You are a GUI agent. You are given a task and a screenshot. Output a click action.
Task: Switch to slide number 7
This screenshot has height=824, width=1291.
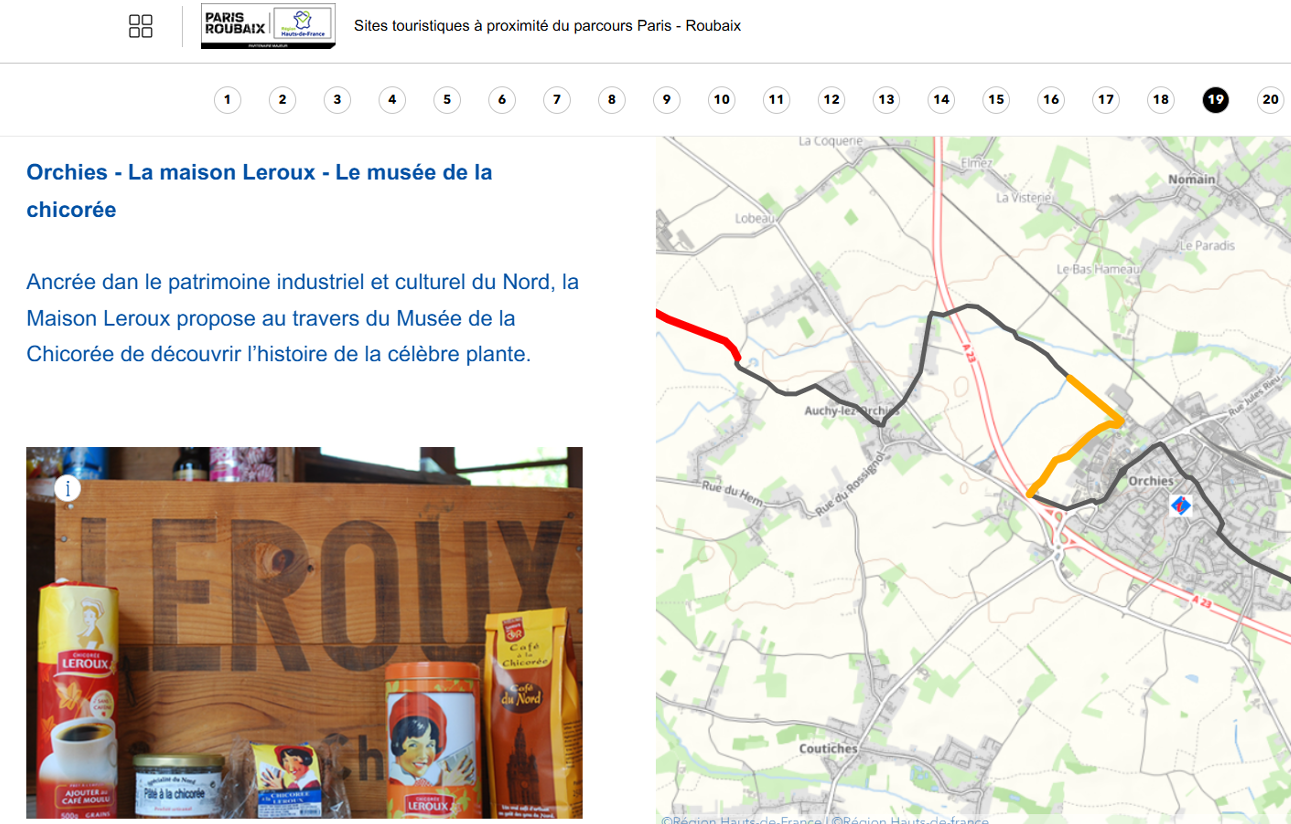556,100
